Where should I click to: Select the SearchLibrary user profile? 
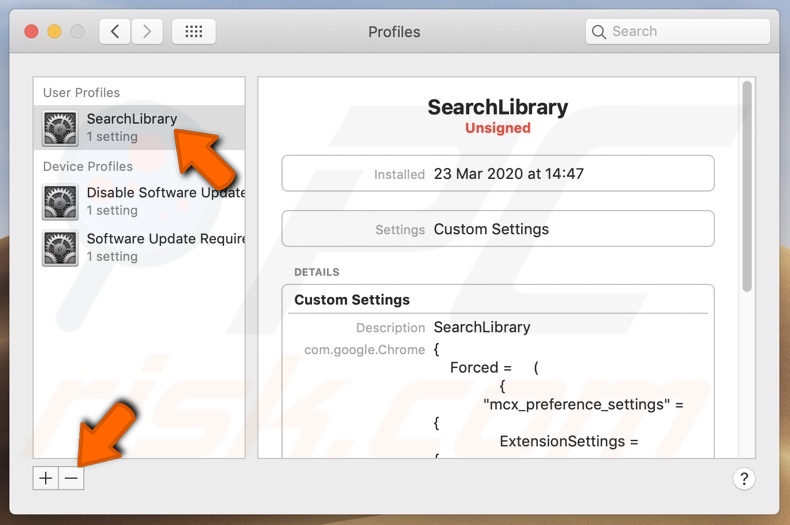click(x=140, y=127)
